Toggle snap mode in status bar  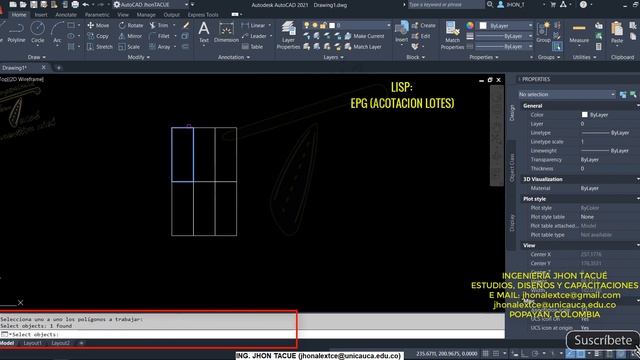click(x=496, y=353)
